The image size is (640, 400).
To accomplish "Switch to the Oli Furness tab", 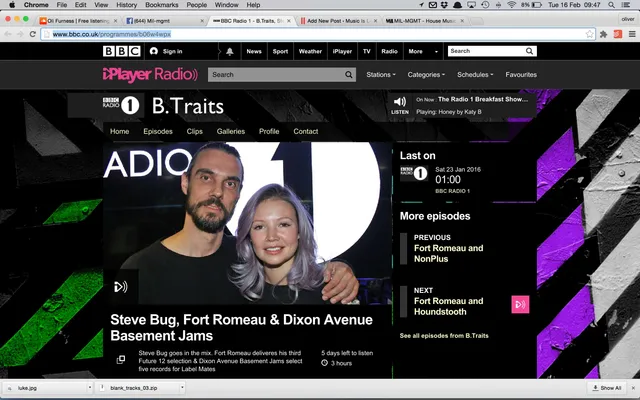I will (78, 21).
